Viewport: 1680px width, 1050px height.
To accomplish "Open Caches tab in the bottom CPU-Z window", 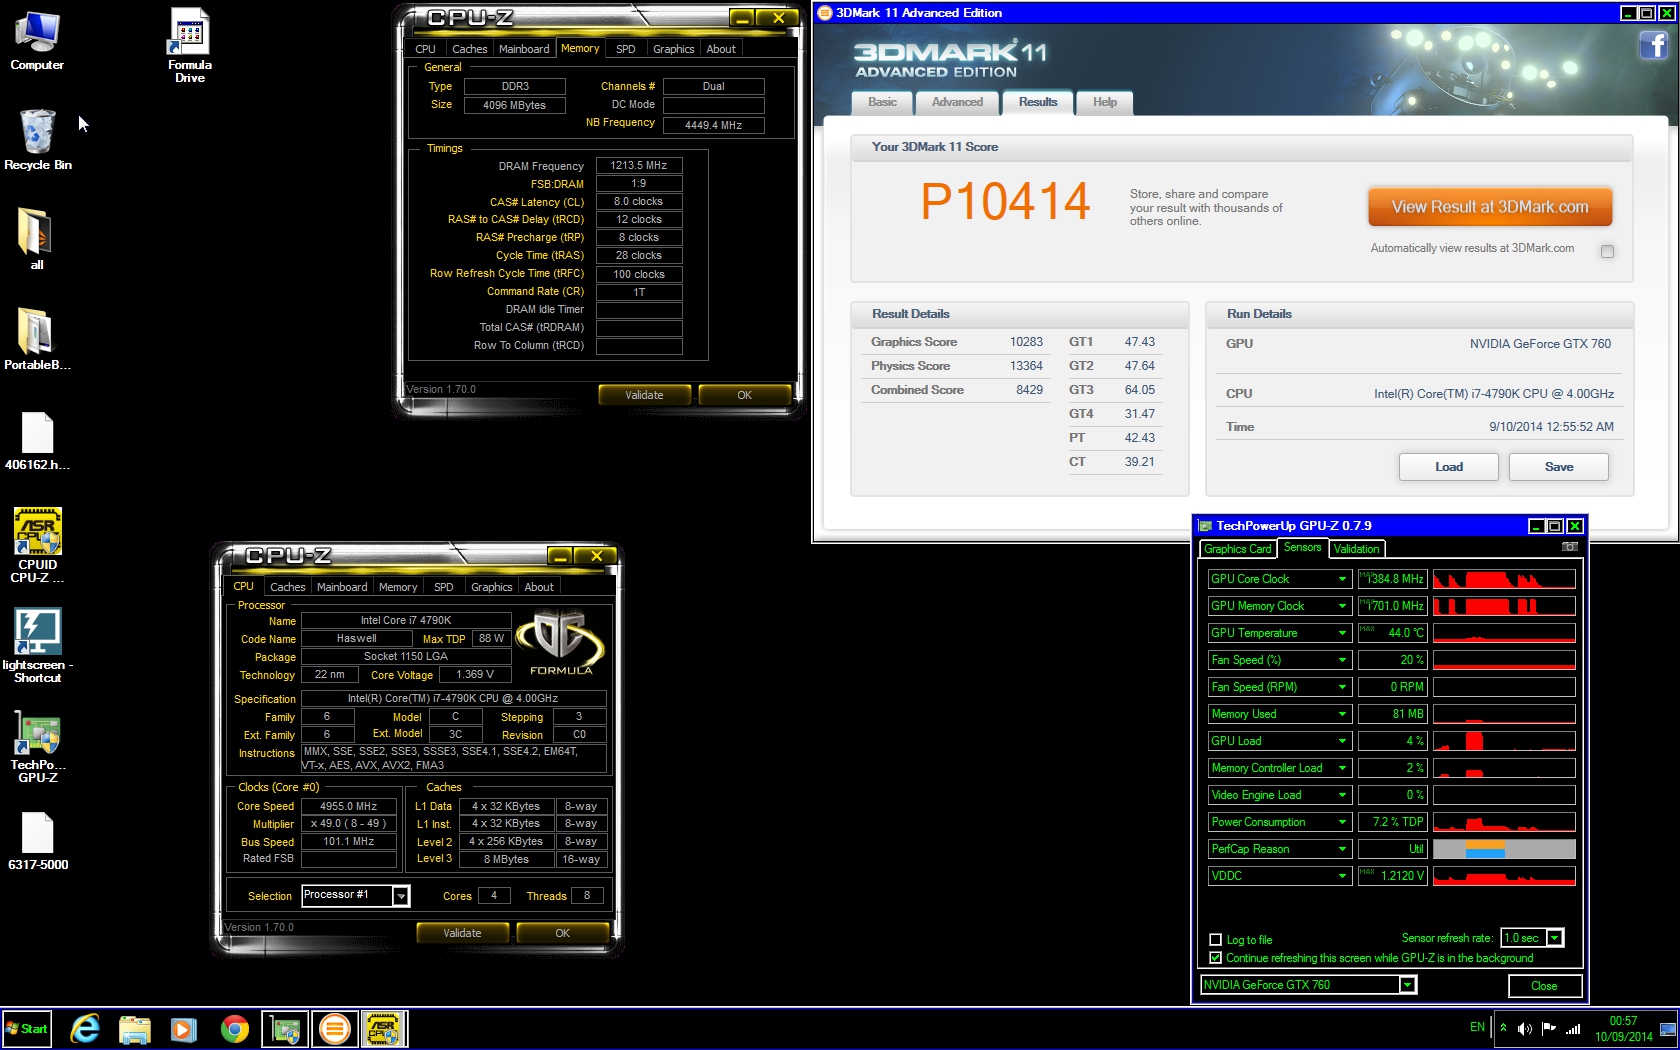I will 288,587.
